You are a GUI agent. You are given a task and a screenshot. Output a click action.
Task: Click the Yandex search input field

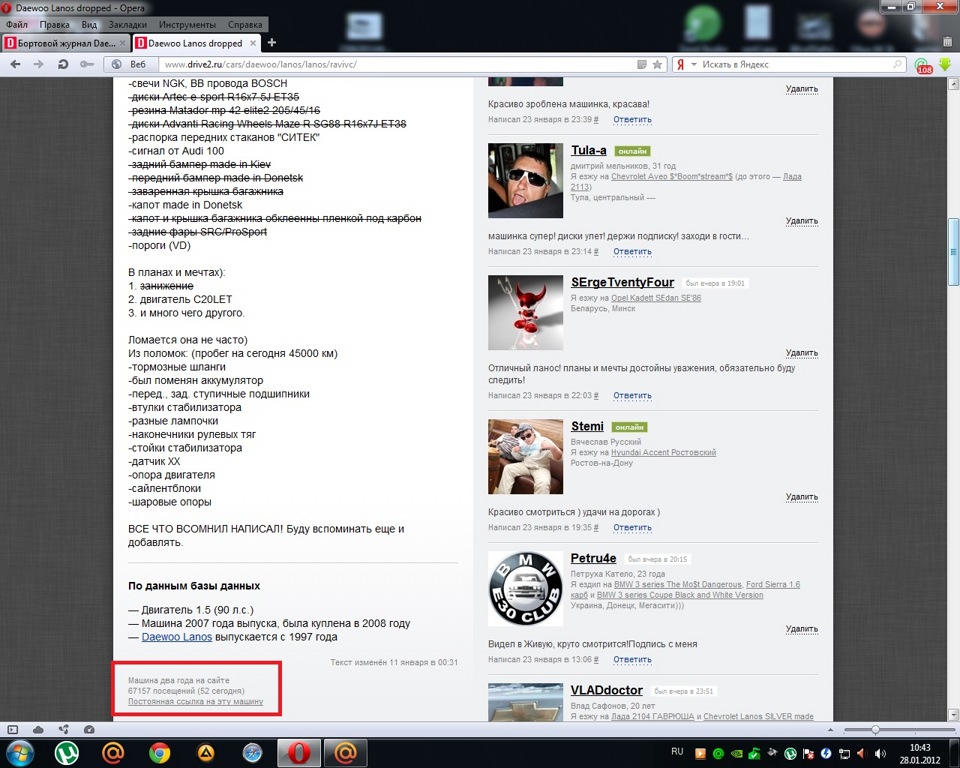coord(796,64)
